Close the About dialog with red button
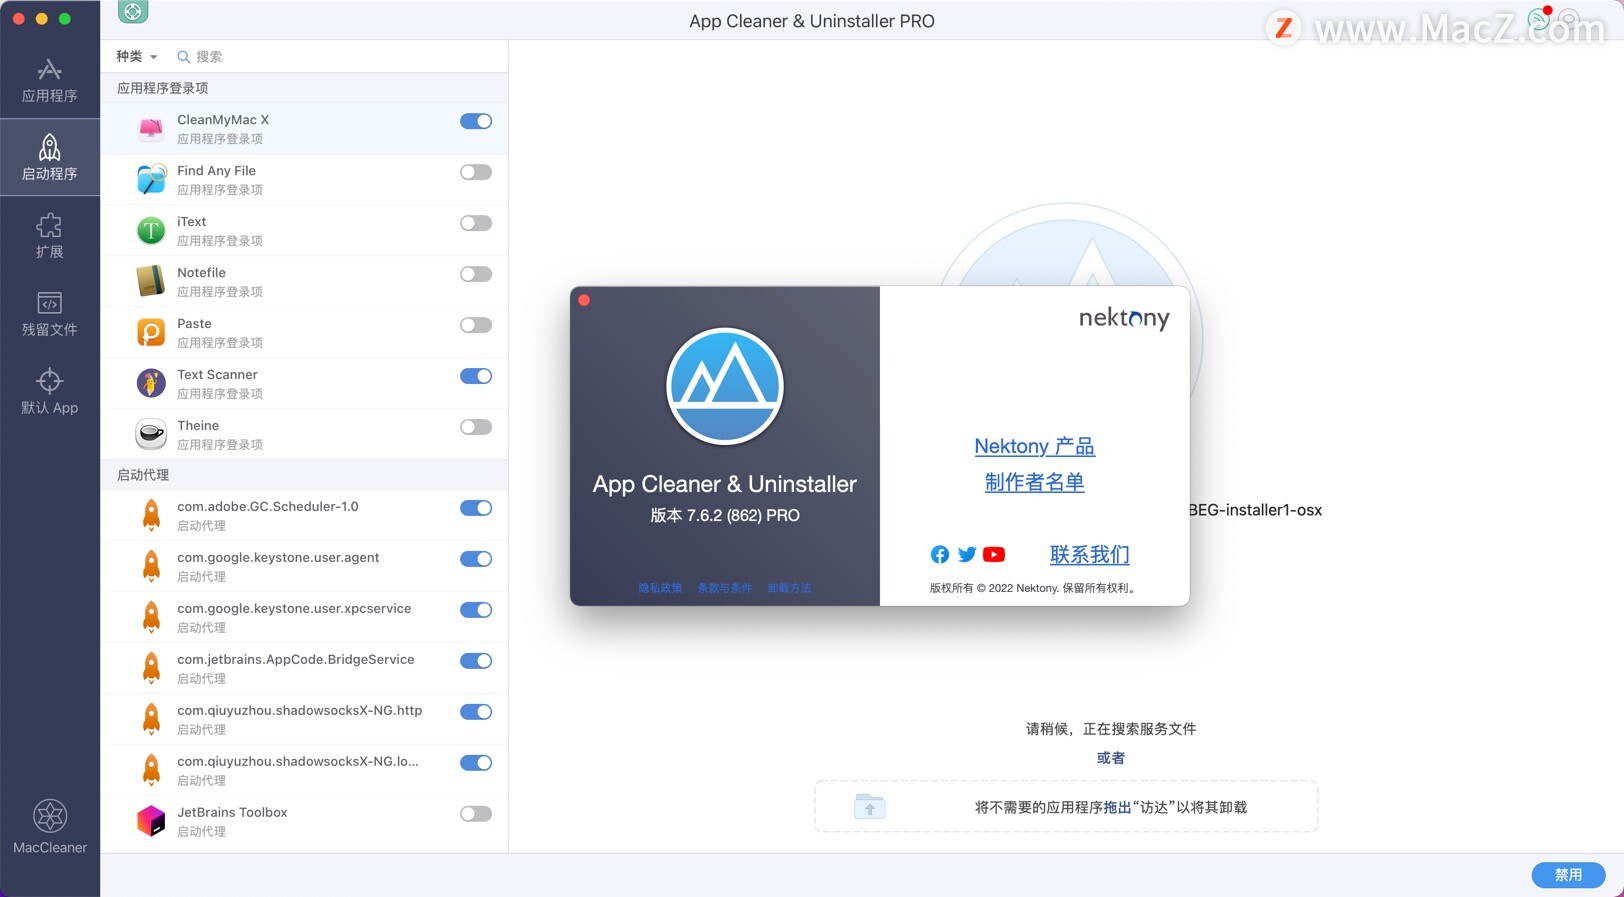Viewport: 1624px width, 897px height. pyautogui.click(x=584, y=300)
